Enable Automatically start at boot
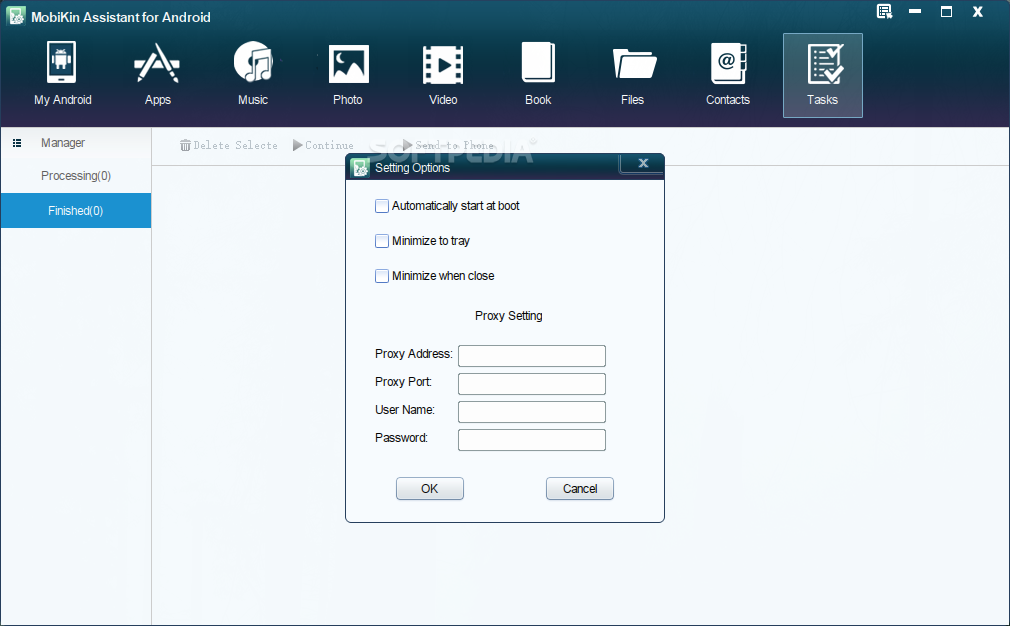Image resolution: width=1010 pixels, height=626 pixels. pos(382,206)
